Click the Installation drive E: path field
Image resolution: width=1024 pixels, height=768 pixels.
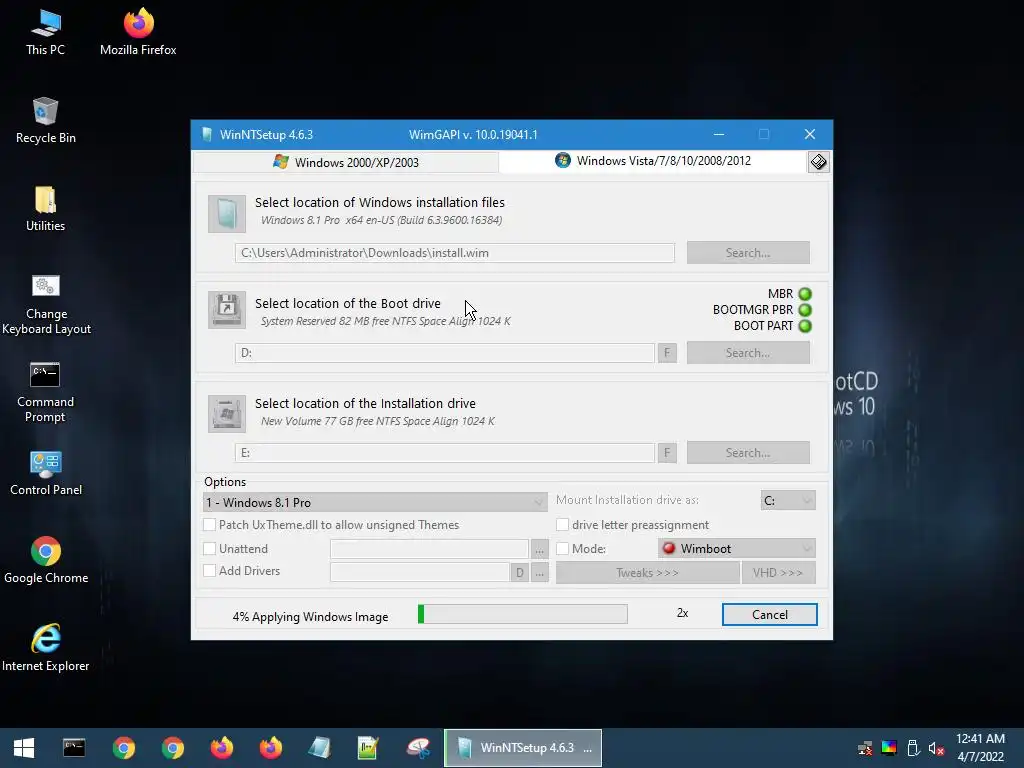445,453
